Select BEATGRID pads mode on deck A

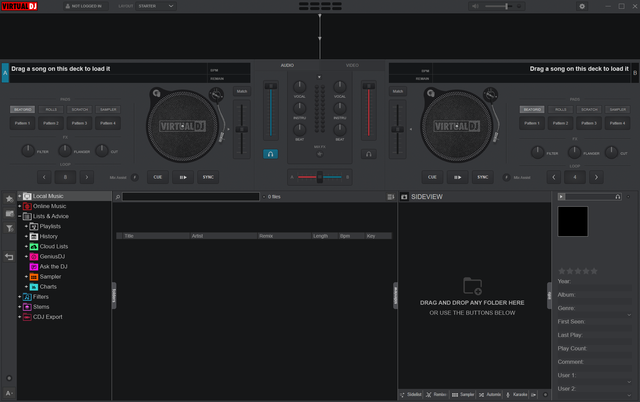point(22,109)
